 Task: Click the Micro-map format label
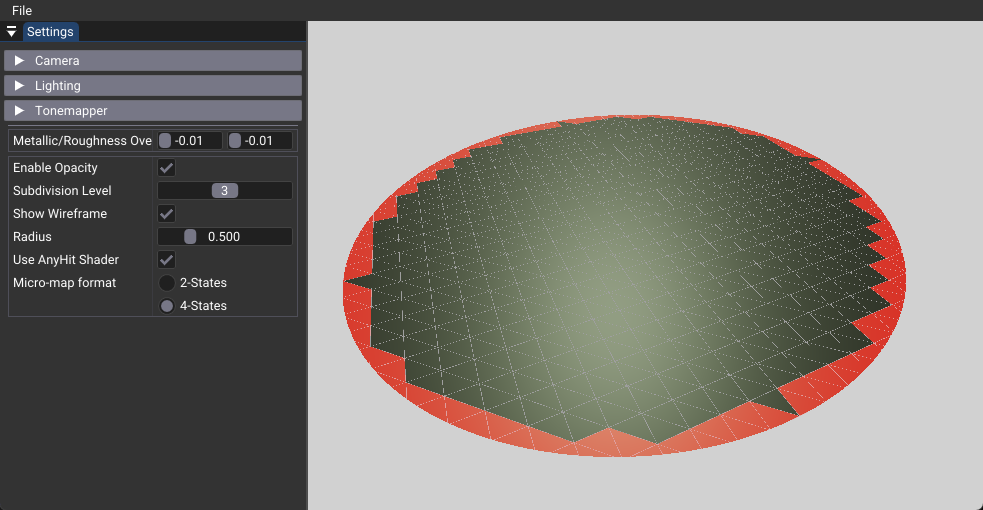[65, 283]
